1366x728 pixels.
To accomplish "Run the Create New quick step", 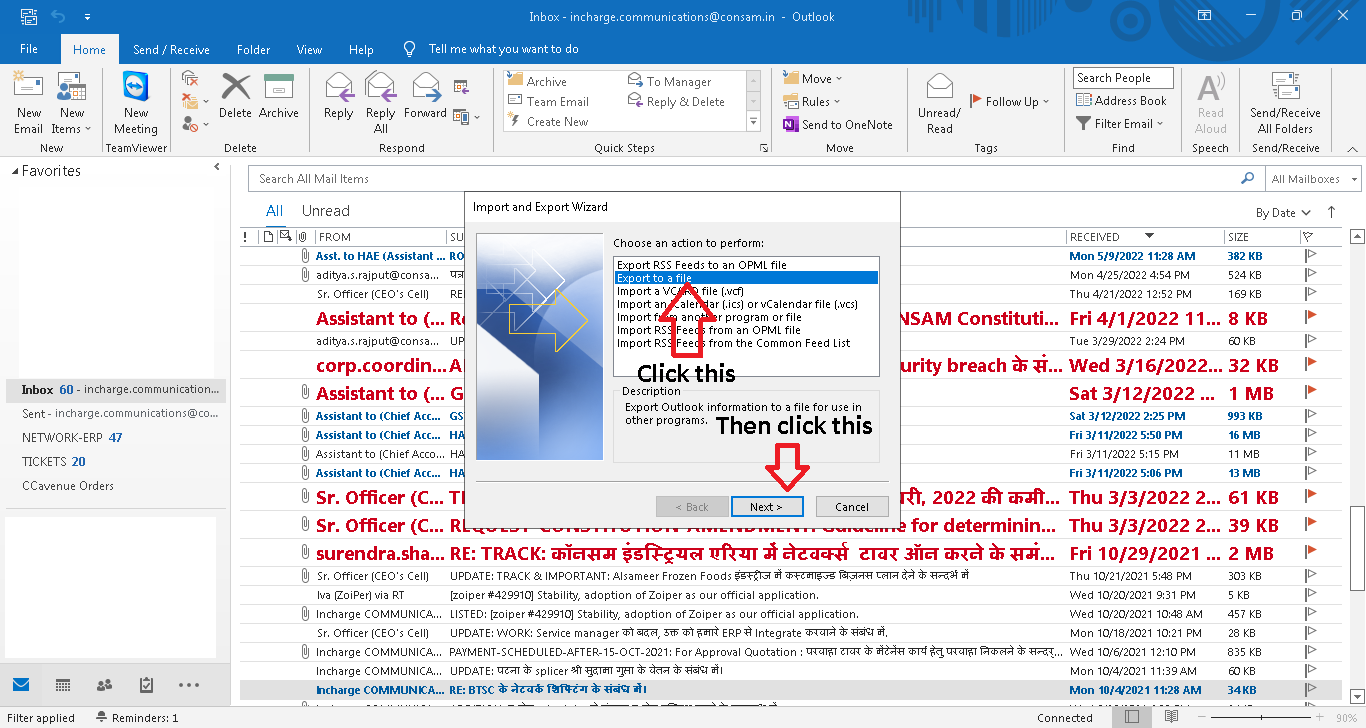I will 548,121.
